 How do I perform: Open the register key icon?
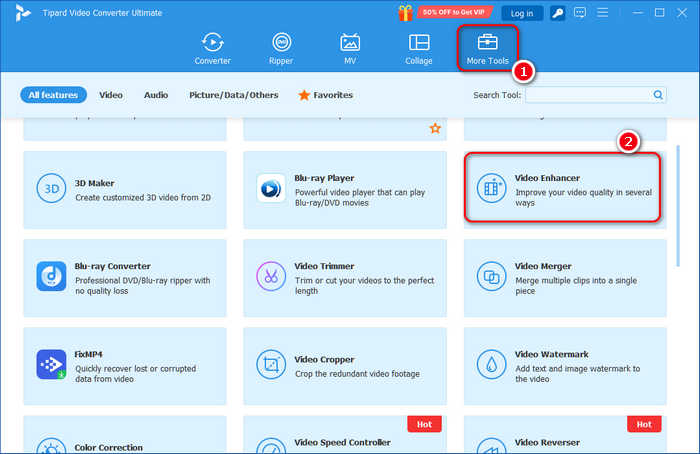click(558, 13)
